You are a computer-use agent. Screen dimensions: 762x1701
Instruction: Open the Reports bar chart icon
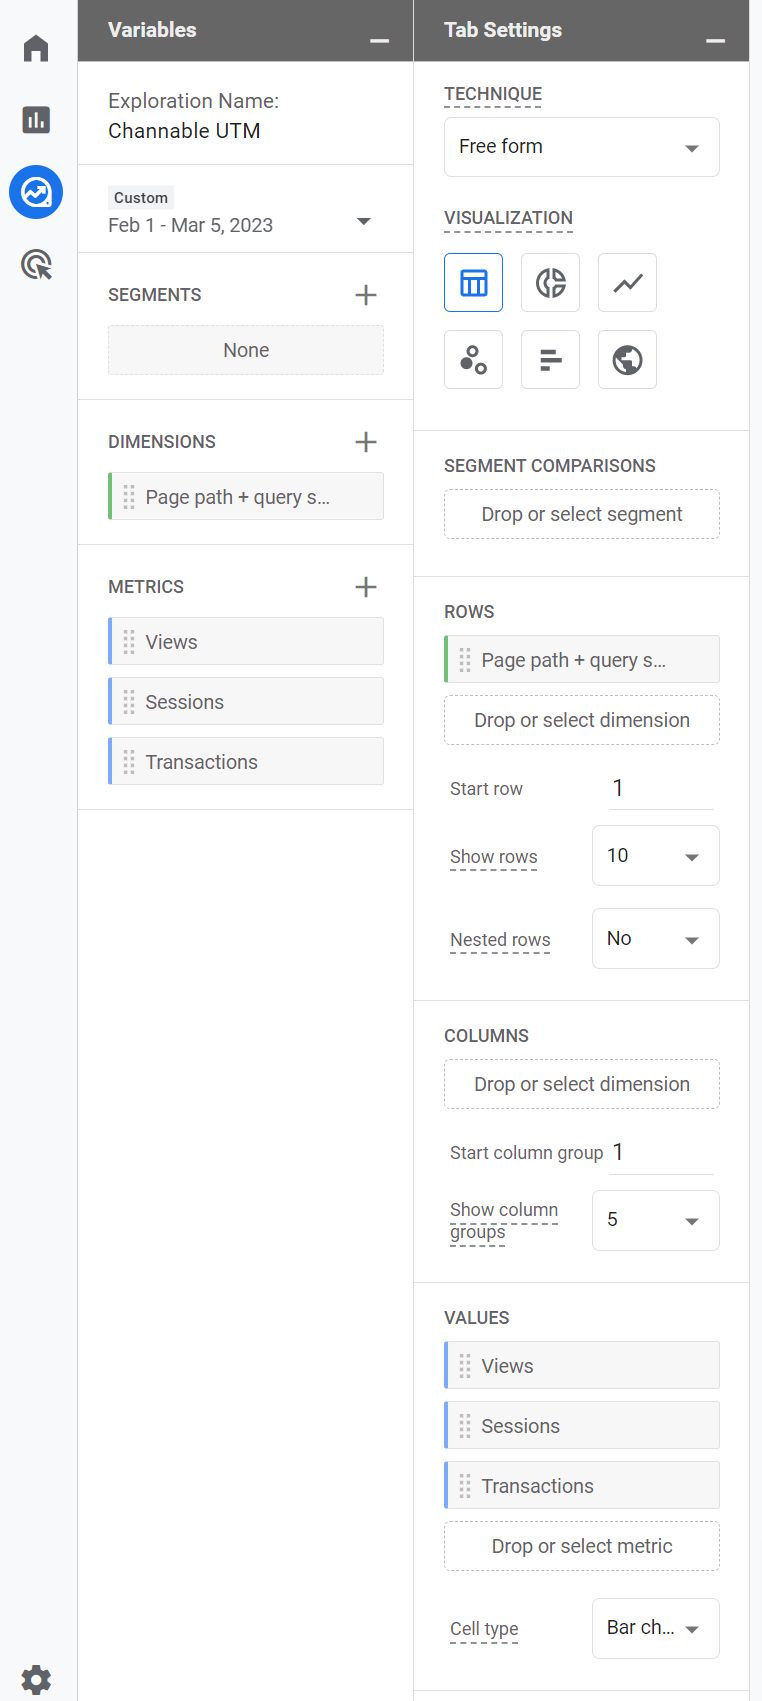tap(36, 120)
